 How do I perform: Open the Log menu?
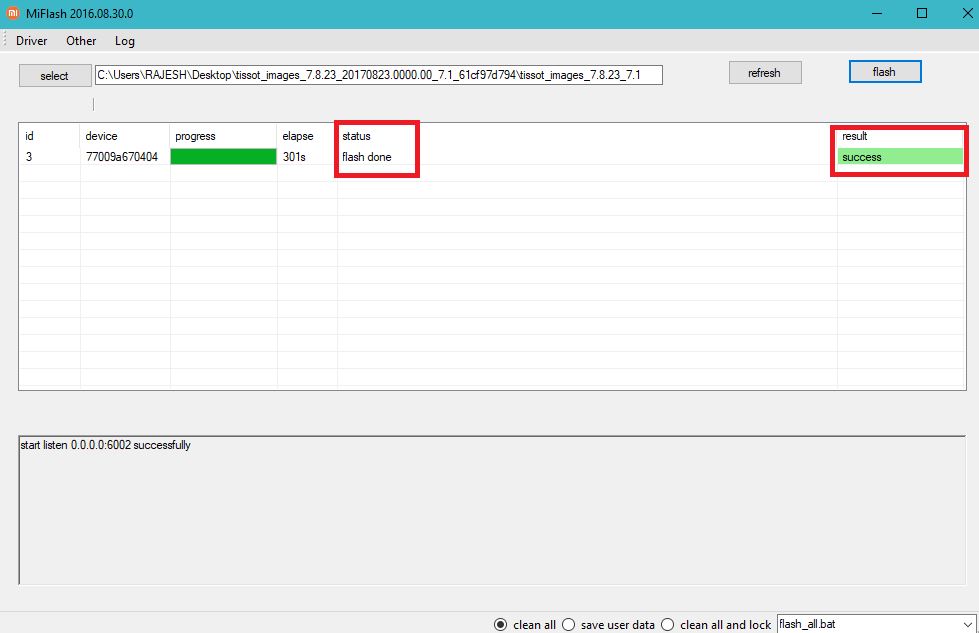pos(125,41)
